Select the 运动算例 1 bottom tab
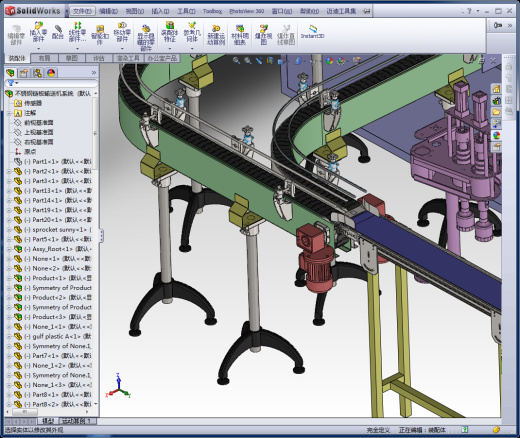Viewport: 520px width, 438px height. click(x=77, y=421)
